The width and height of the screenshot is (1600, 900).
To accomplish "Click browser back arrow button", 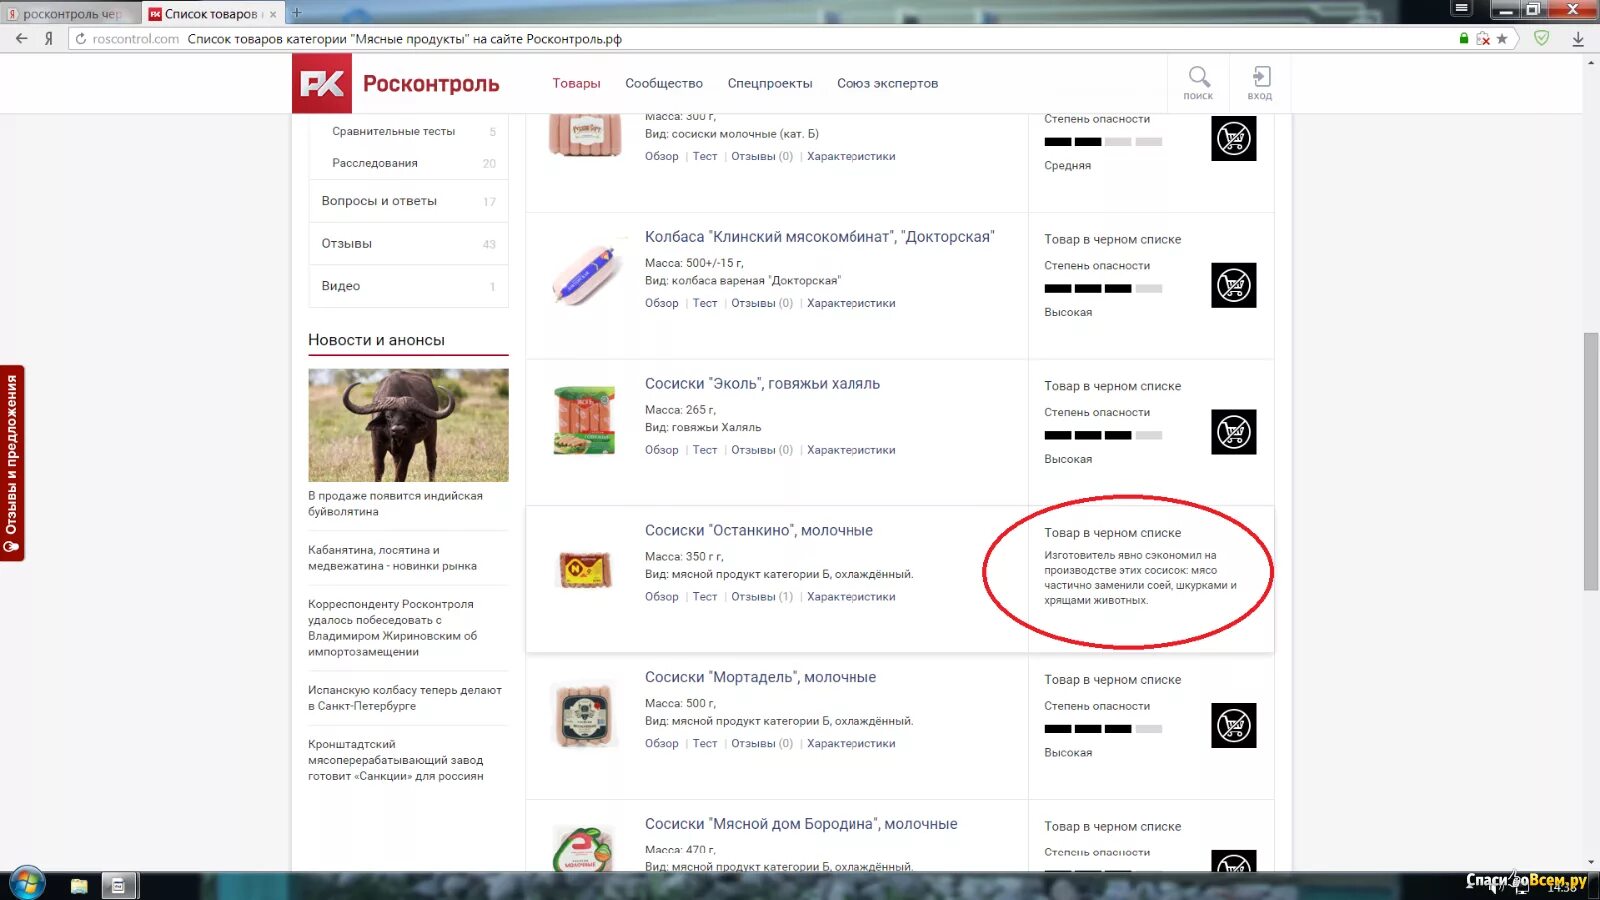I will (21, 39).
